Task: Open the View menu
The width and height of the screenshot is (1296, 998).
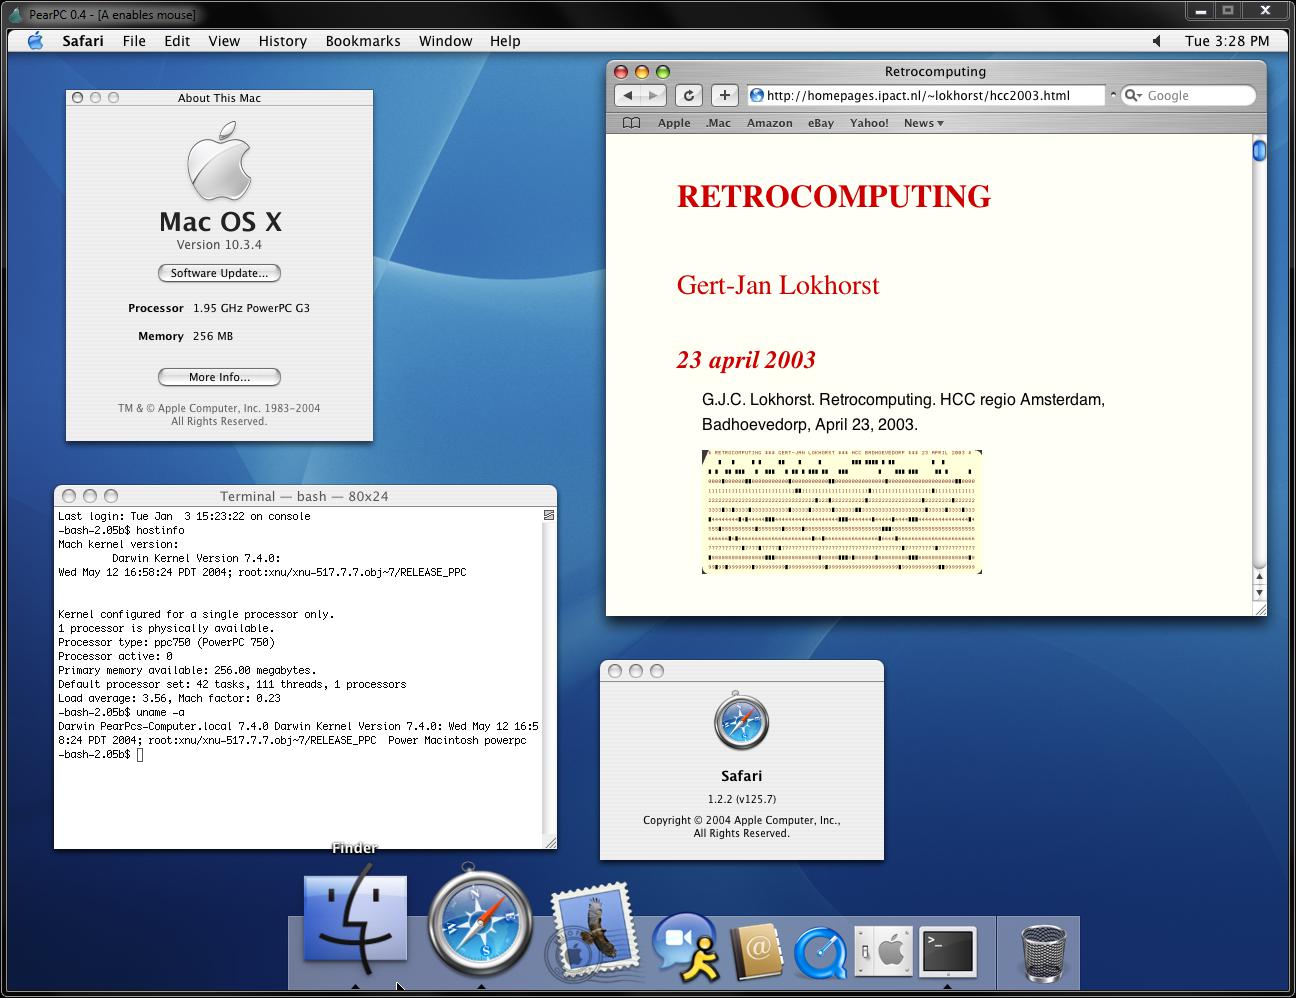Action: (x=224, y=41)
